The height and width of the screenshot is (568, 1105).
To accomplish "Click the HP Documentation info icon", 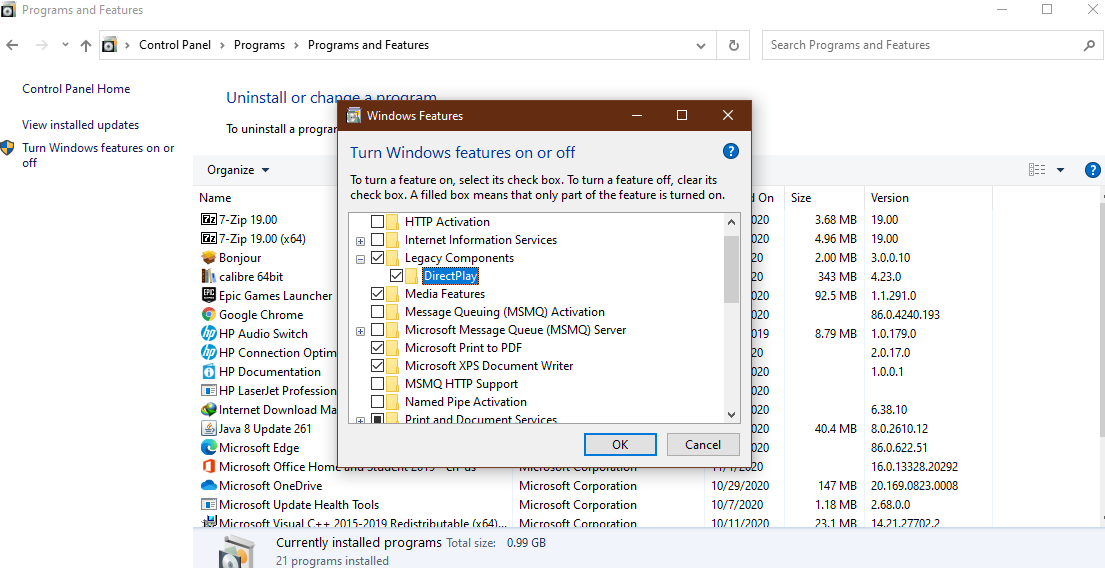I will pyautogui.click(x=209, y=371).
